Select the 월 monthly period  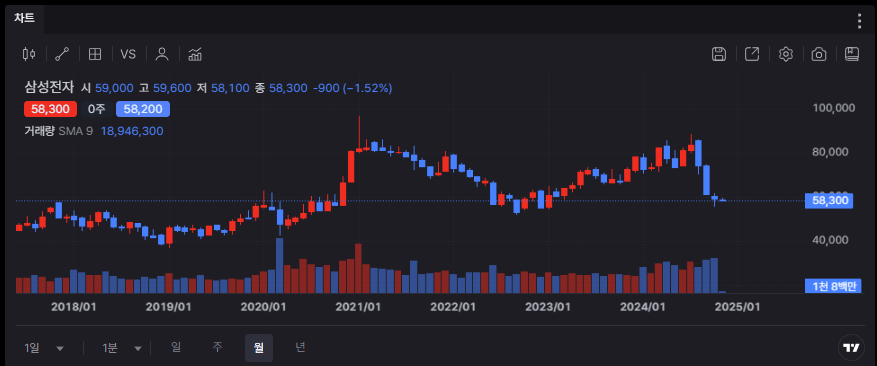[259, 348]
